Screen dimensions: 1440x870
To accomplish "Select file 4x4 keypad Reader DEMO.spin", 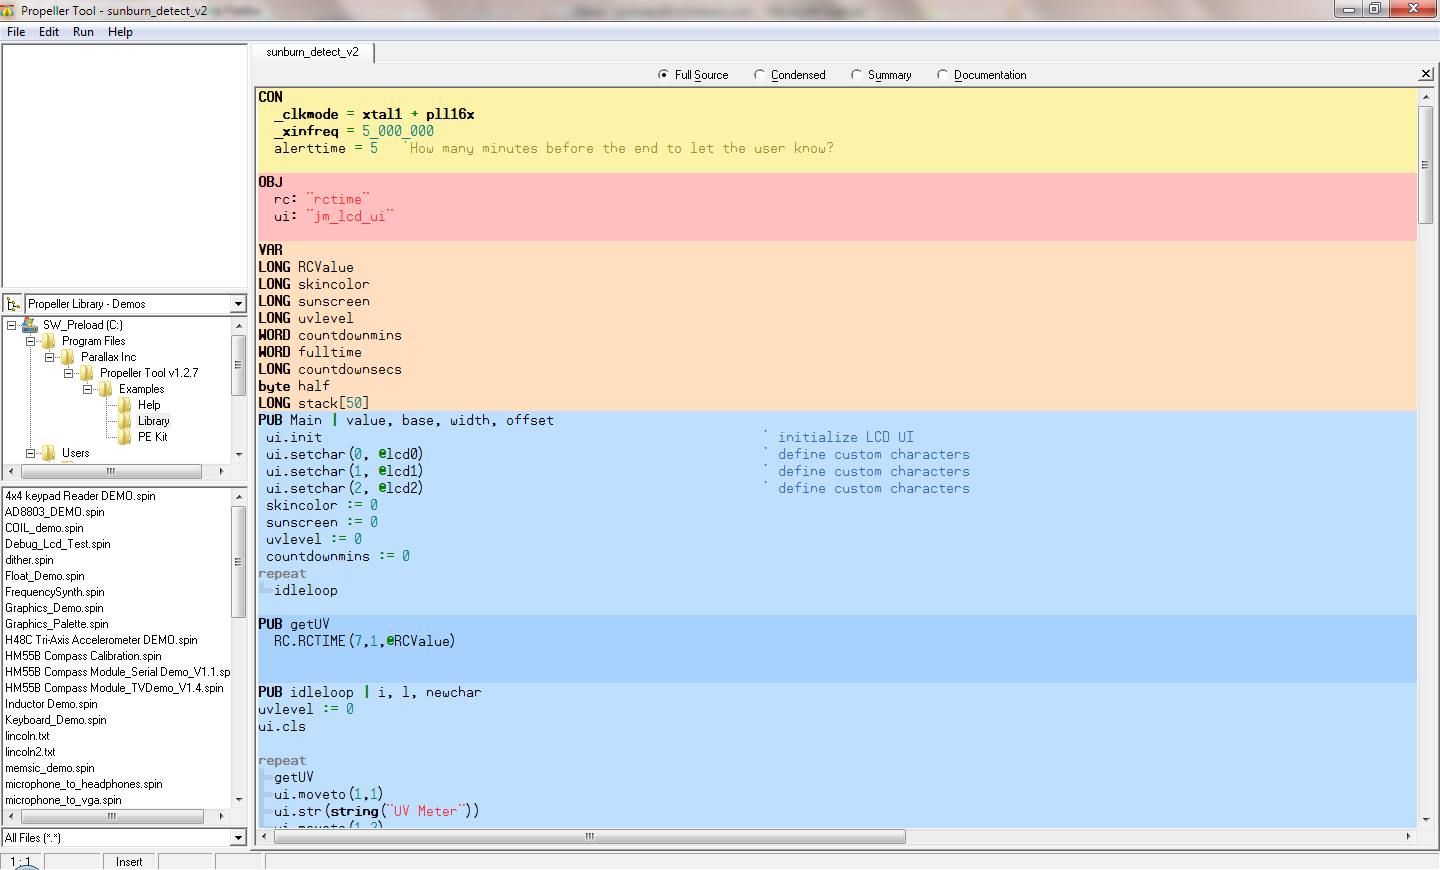I will pos(80,496).
